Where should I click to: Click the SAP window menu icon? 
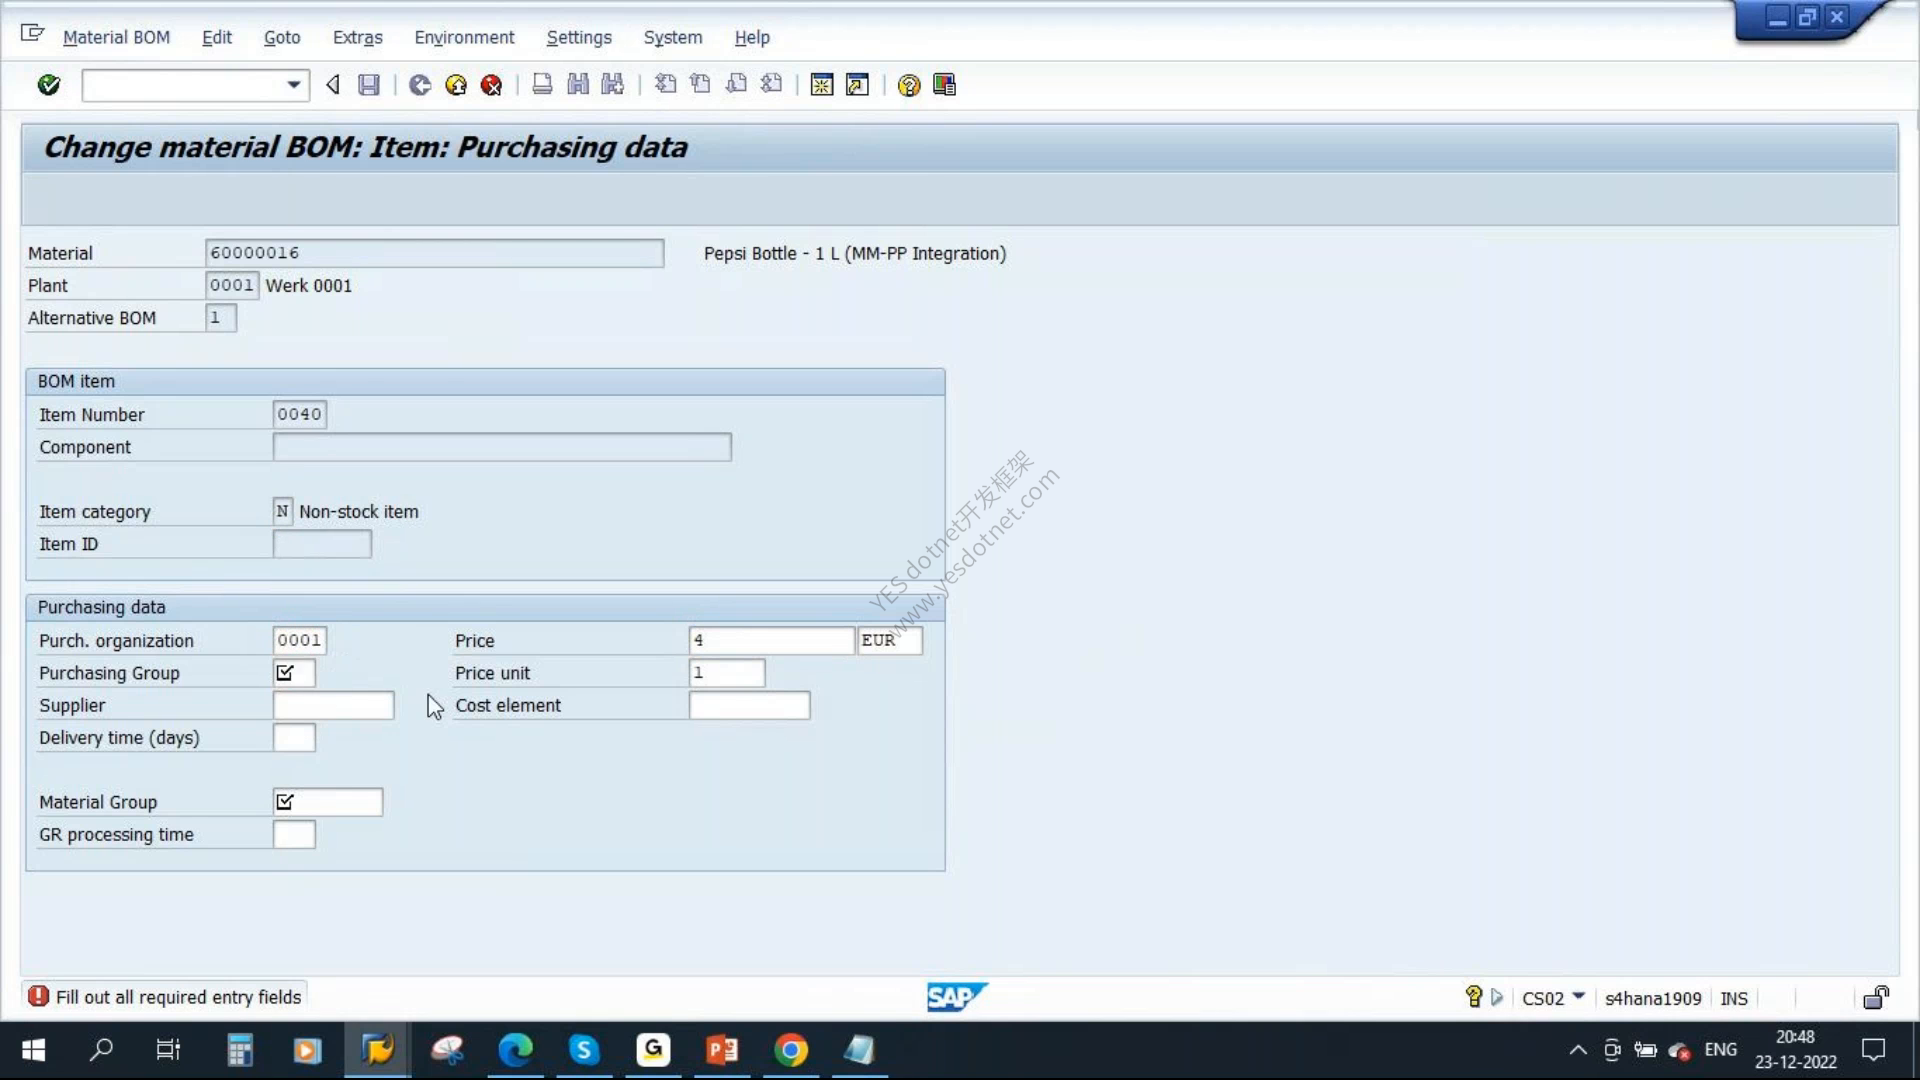tap(32, 34)
